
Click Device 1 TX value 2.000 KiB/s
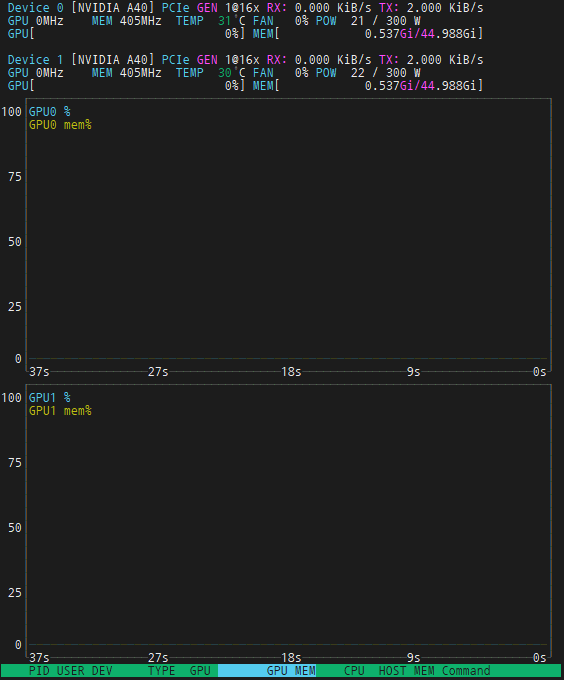coord(445,60)
